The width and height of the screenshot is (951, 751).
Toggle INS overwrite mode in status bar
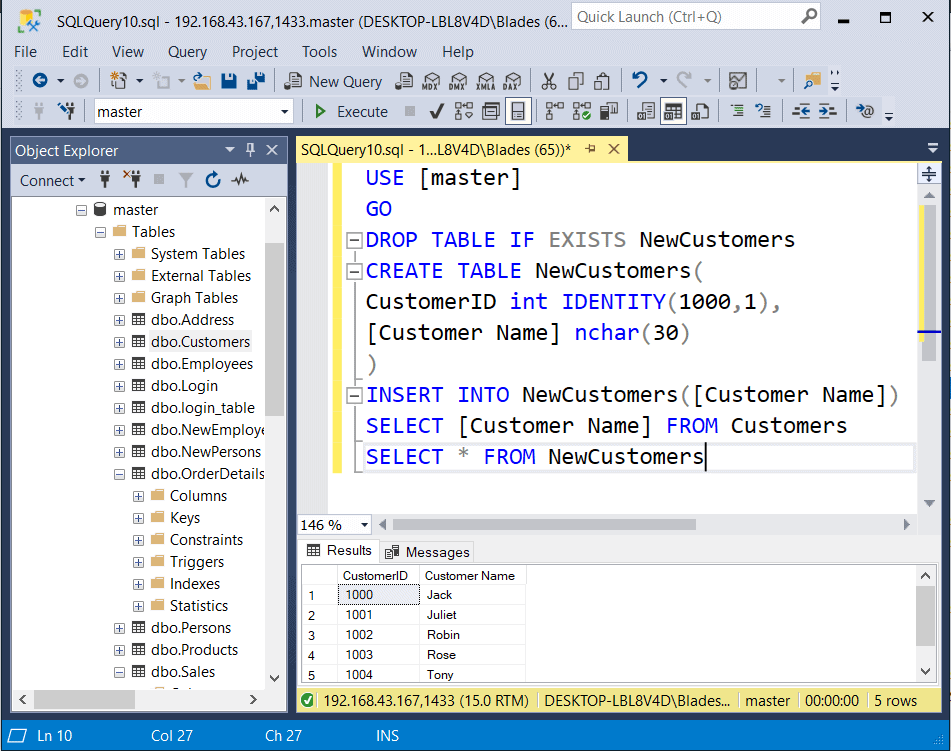pos(387,735)
